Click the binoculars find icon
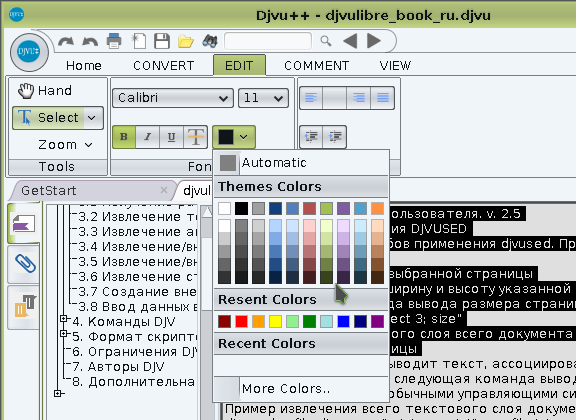576x420 pixels. point(210,41)
